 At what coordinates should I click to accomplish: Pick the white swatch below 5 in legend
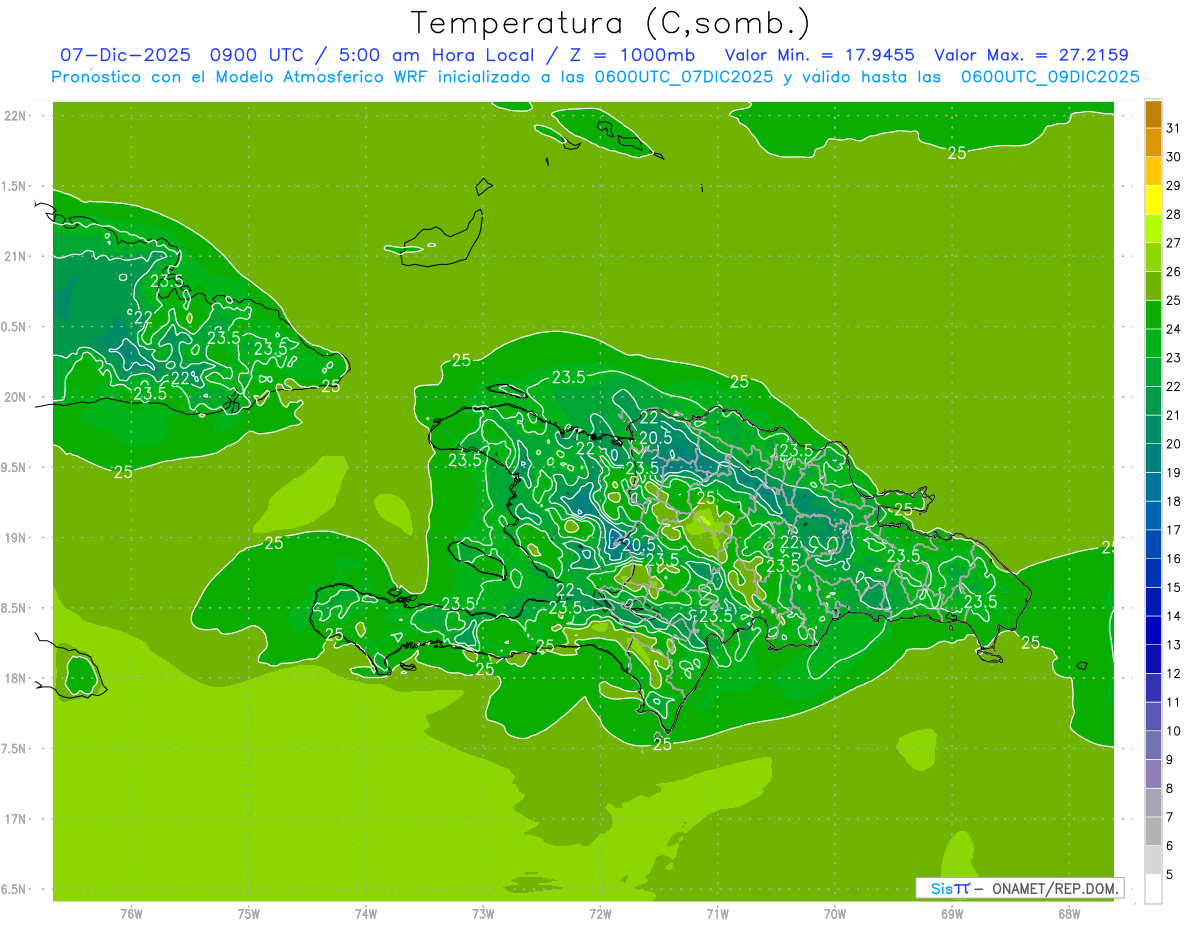(1153, 889)
